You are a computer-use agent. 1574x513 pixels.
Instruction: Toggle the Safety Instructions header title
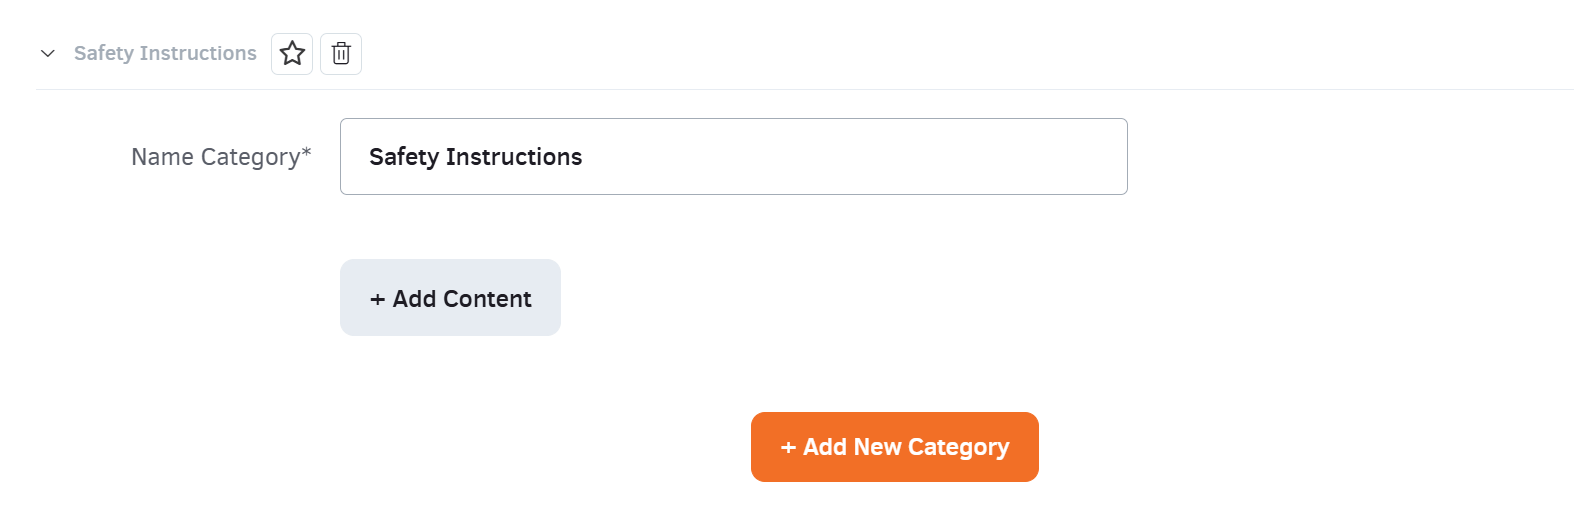[165, 53]
